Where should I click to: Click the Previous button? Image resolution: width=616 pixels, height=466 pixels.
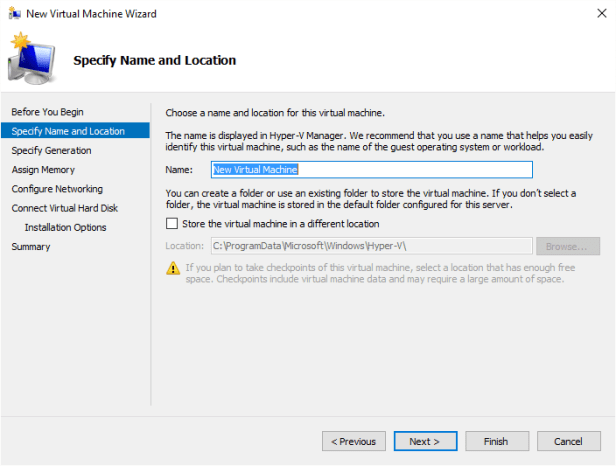(353, 441)
